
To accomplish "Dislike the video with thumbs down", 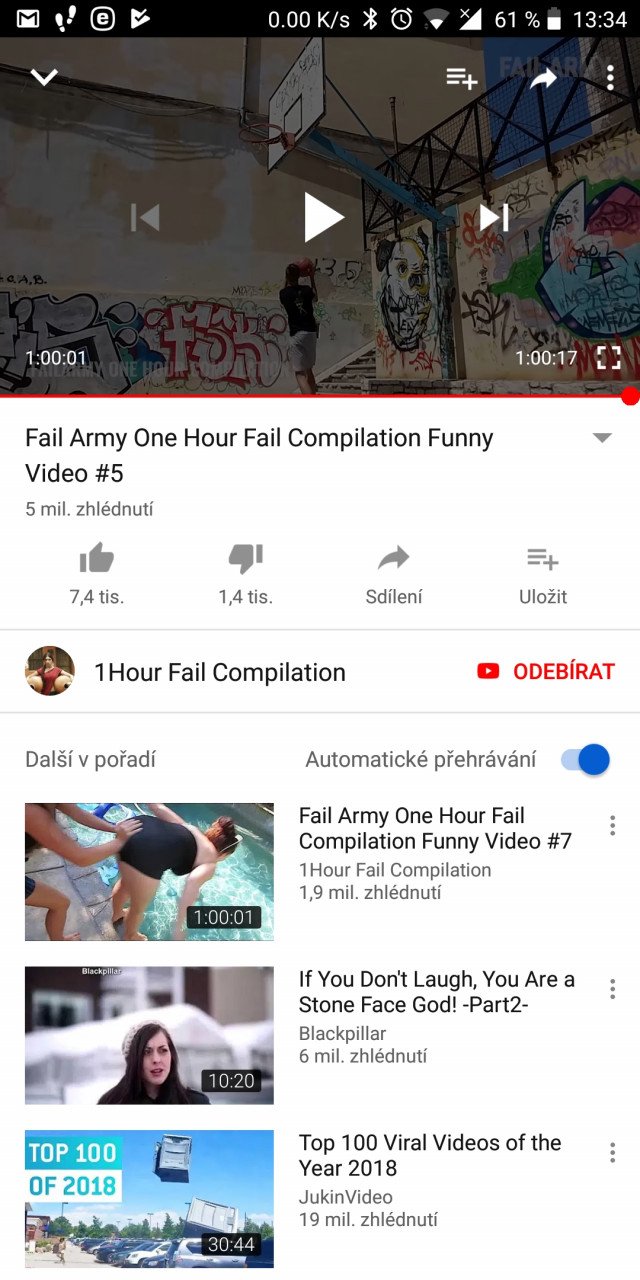I will pyautogui.click(x=246, y=575).
